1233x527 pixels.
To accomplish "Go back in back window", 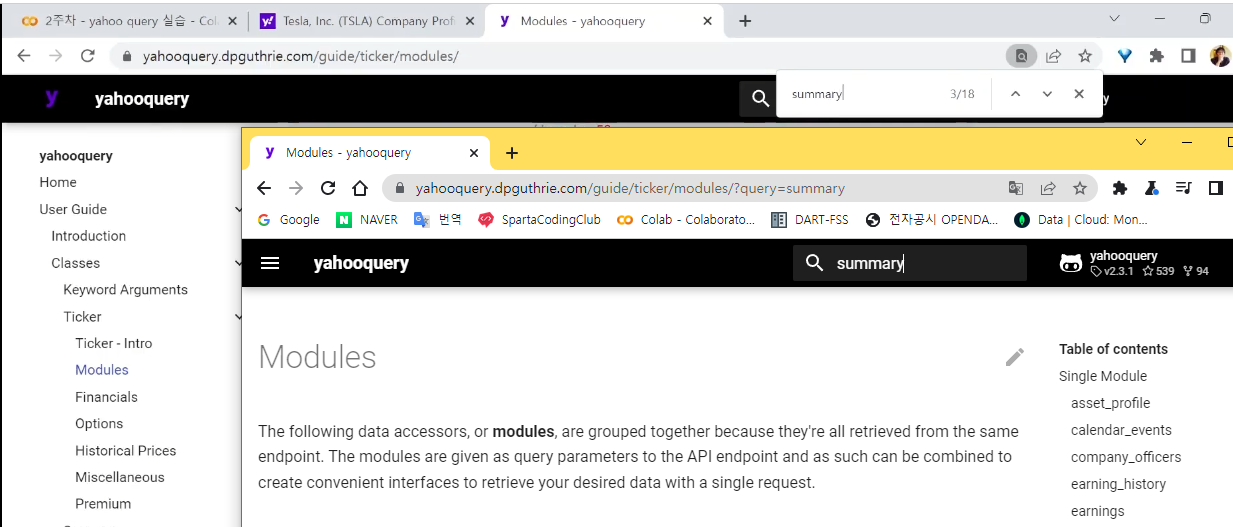I will [x=24, y=56].
